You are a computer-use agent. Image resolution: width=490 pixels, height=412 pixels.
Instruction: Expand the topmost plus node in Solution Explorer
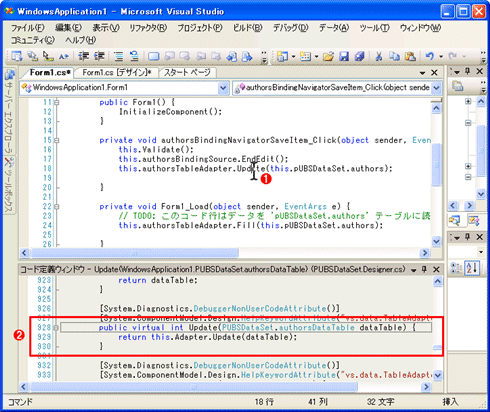tap(468, 101)
